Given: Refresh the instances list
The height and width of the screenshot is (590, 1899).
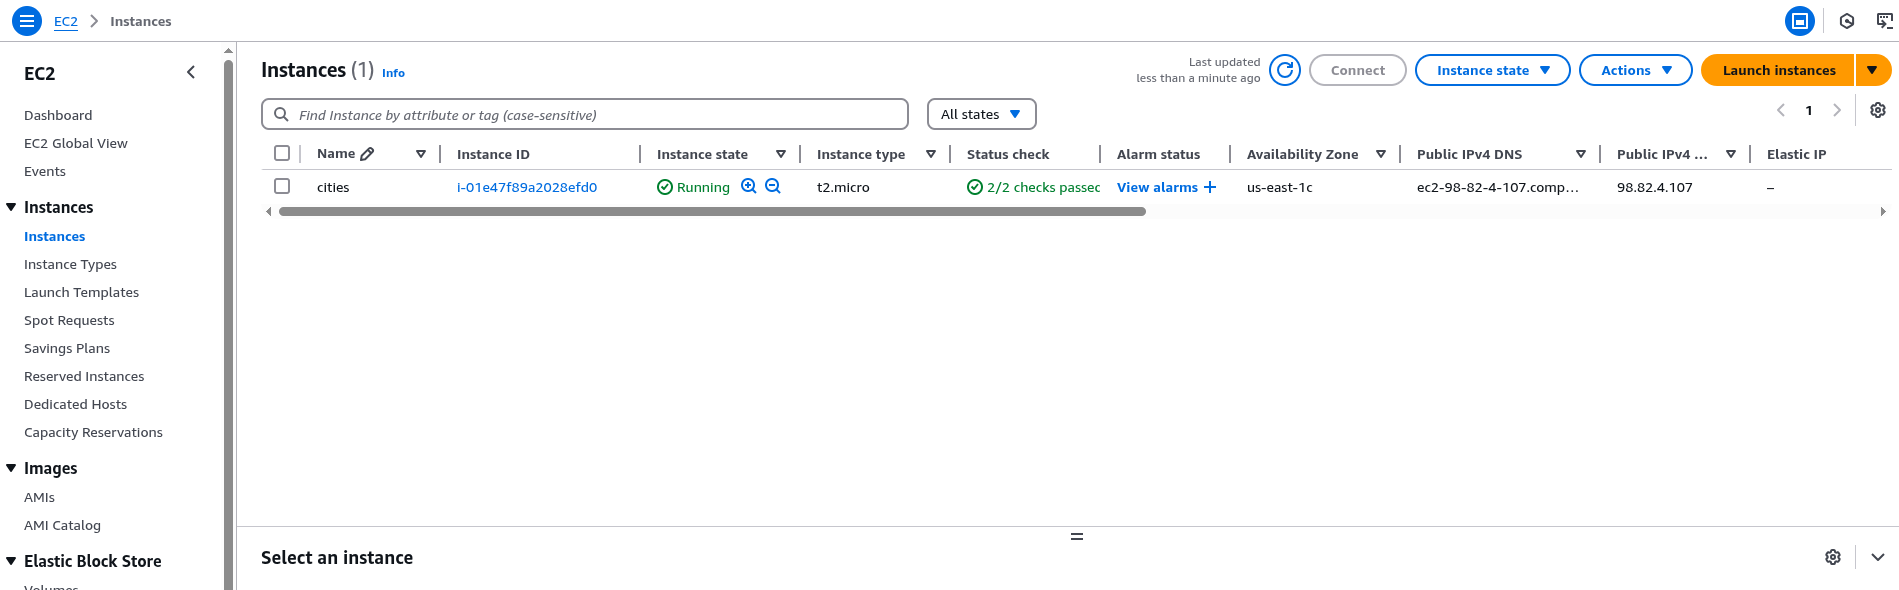Looking at the screenshot, I should [1285, 70].
